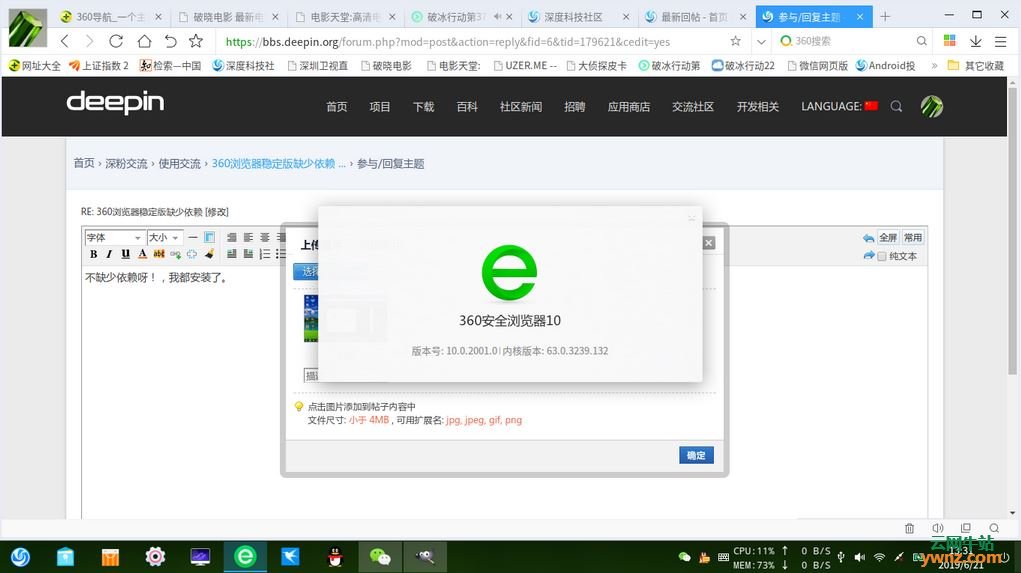Open the colorful extensions grid icon
Viewport: 1021px width, 573px height.
click(949, 41)
